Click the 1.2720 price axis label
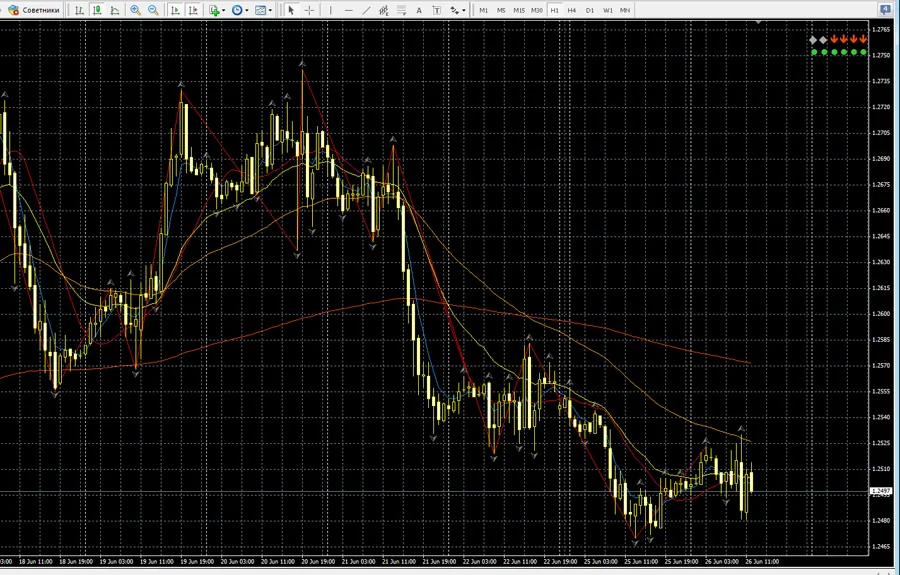The width and height of the screenshot is (900, 575). click(x=881, y=107)
